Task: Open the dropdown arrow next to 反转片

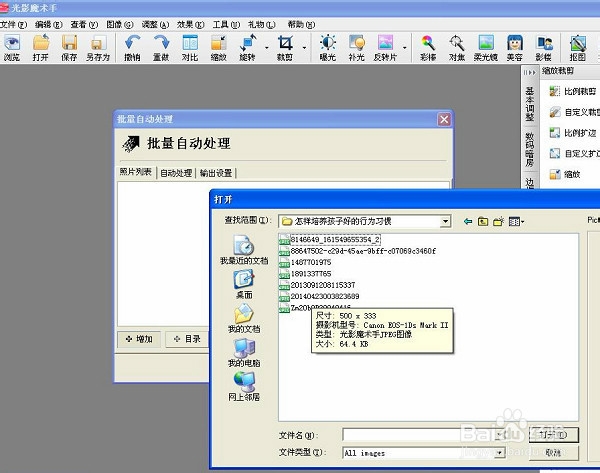Action: 404,48
